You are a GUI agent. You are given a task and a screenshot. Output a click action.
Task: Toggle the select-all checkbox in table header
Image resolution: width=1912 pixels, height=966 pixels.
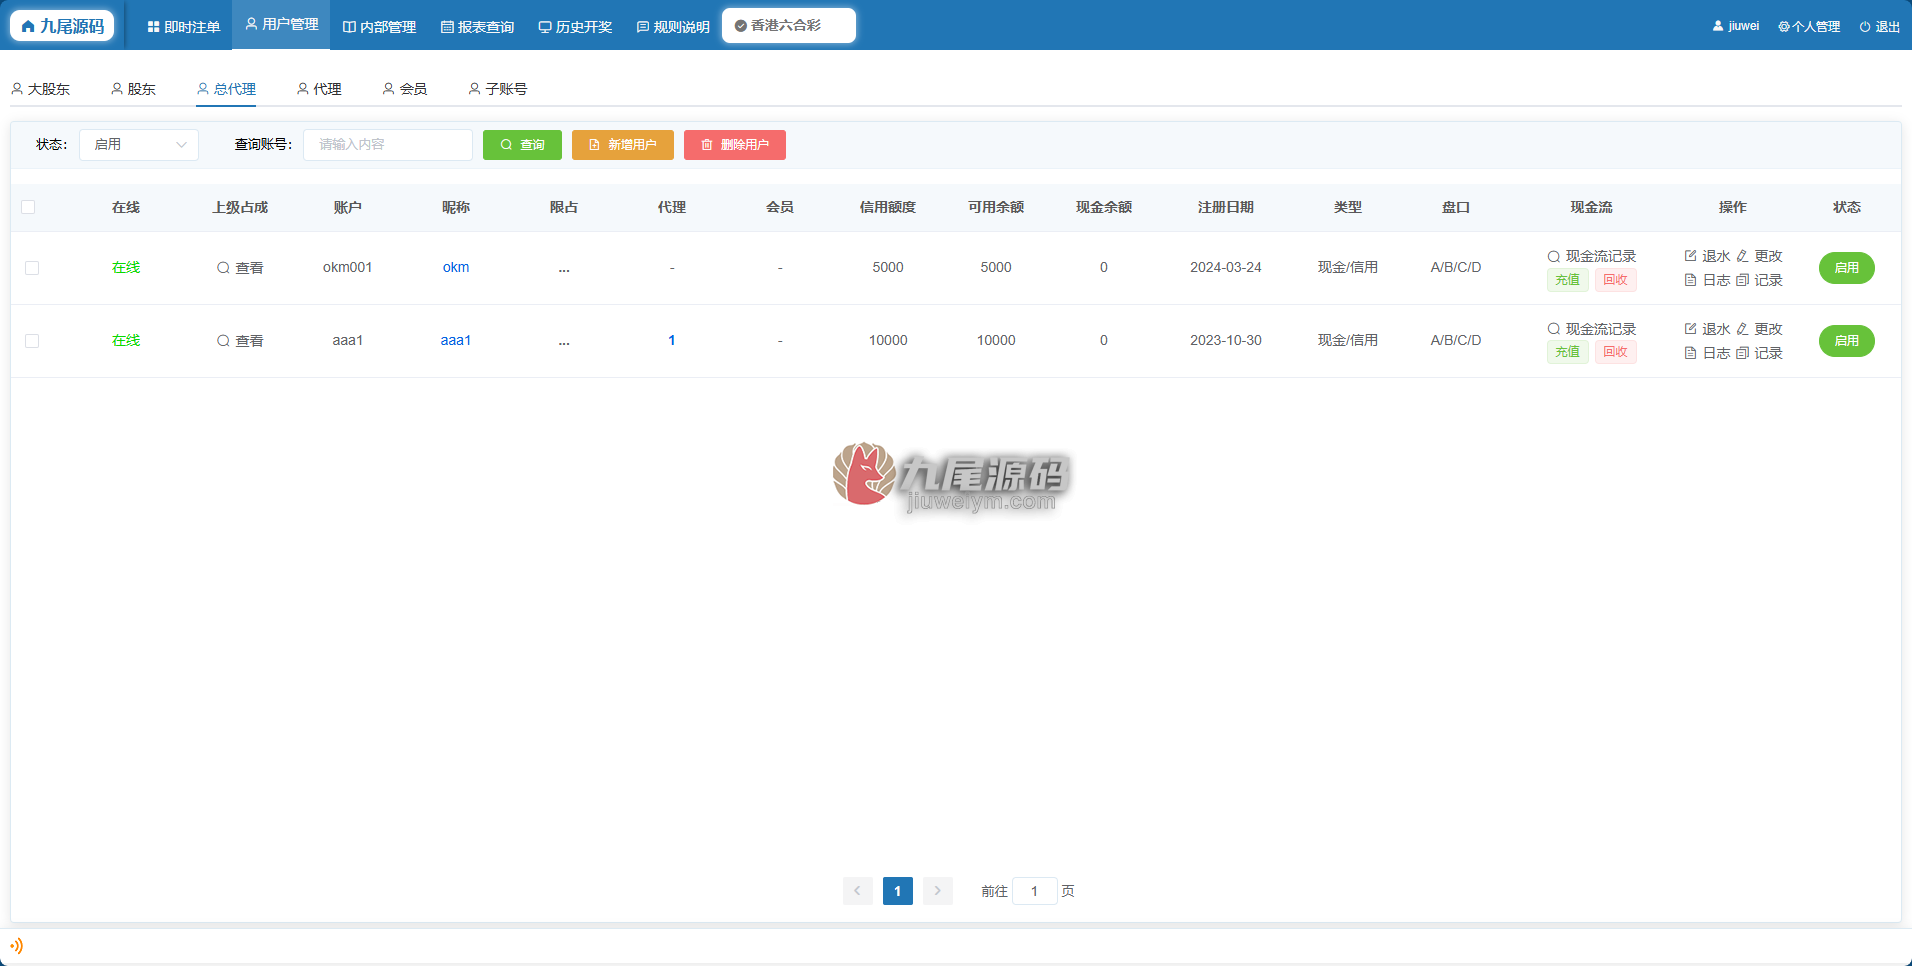28,207
